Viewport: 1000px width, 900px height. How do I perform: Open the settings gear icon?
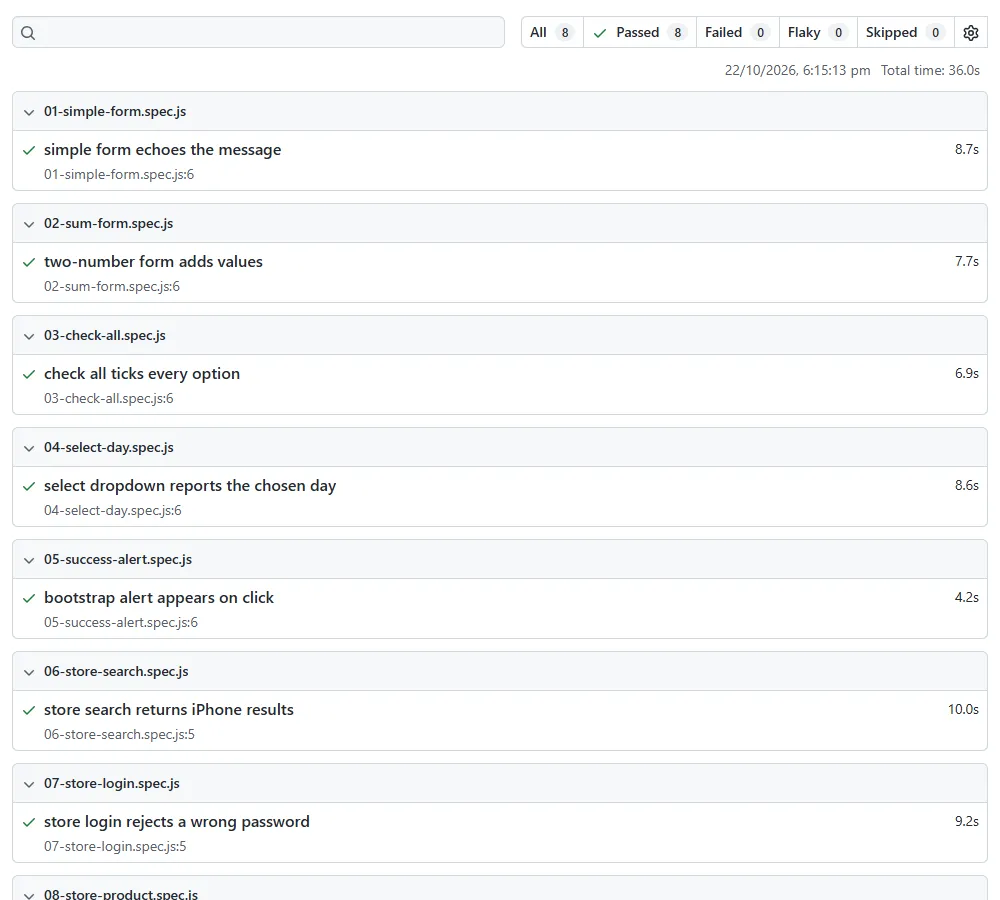pos(970,33)
